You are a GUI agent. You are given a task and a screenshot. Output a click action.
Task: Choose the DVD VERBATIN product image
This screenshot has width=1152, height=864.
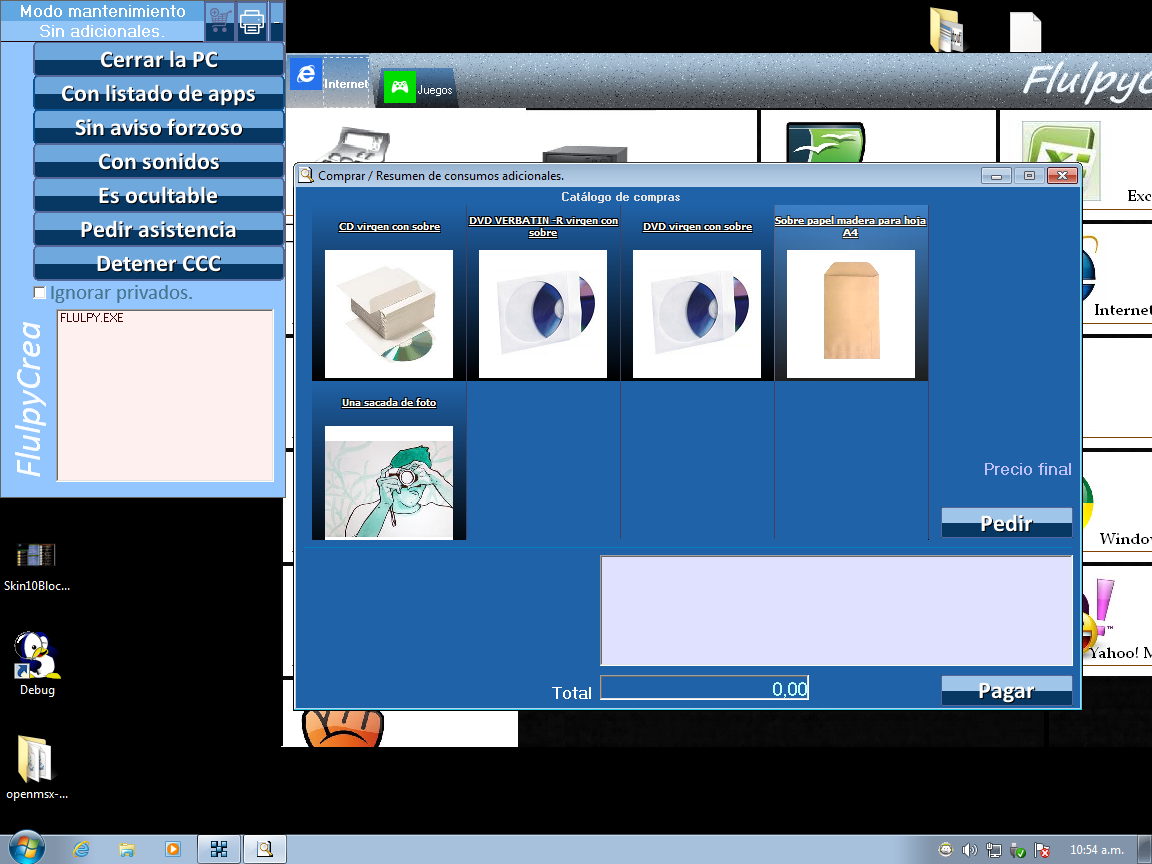(x=543, y=314)
